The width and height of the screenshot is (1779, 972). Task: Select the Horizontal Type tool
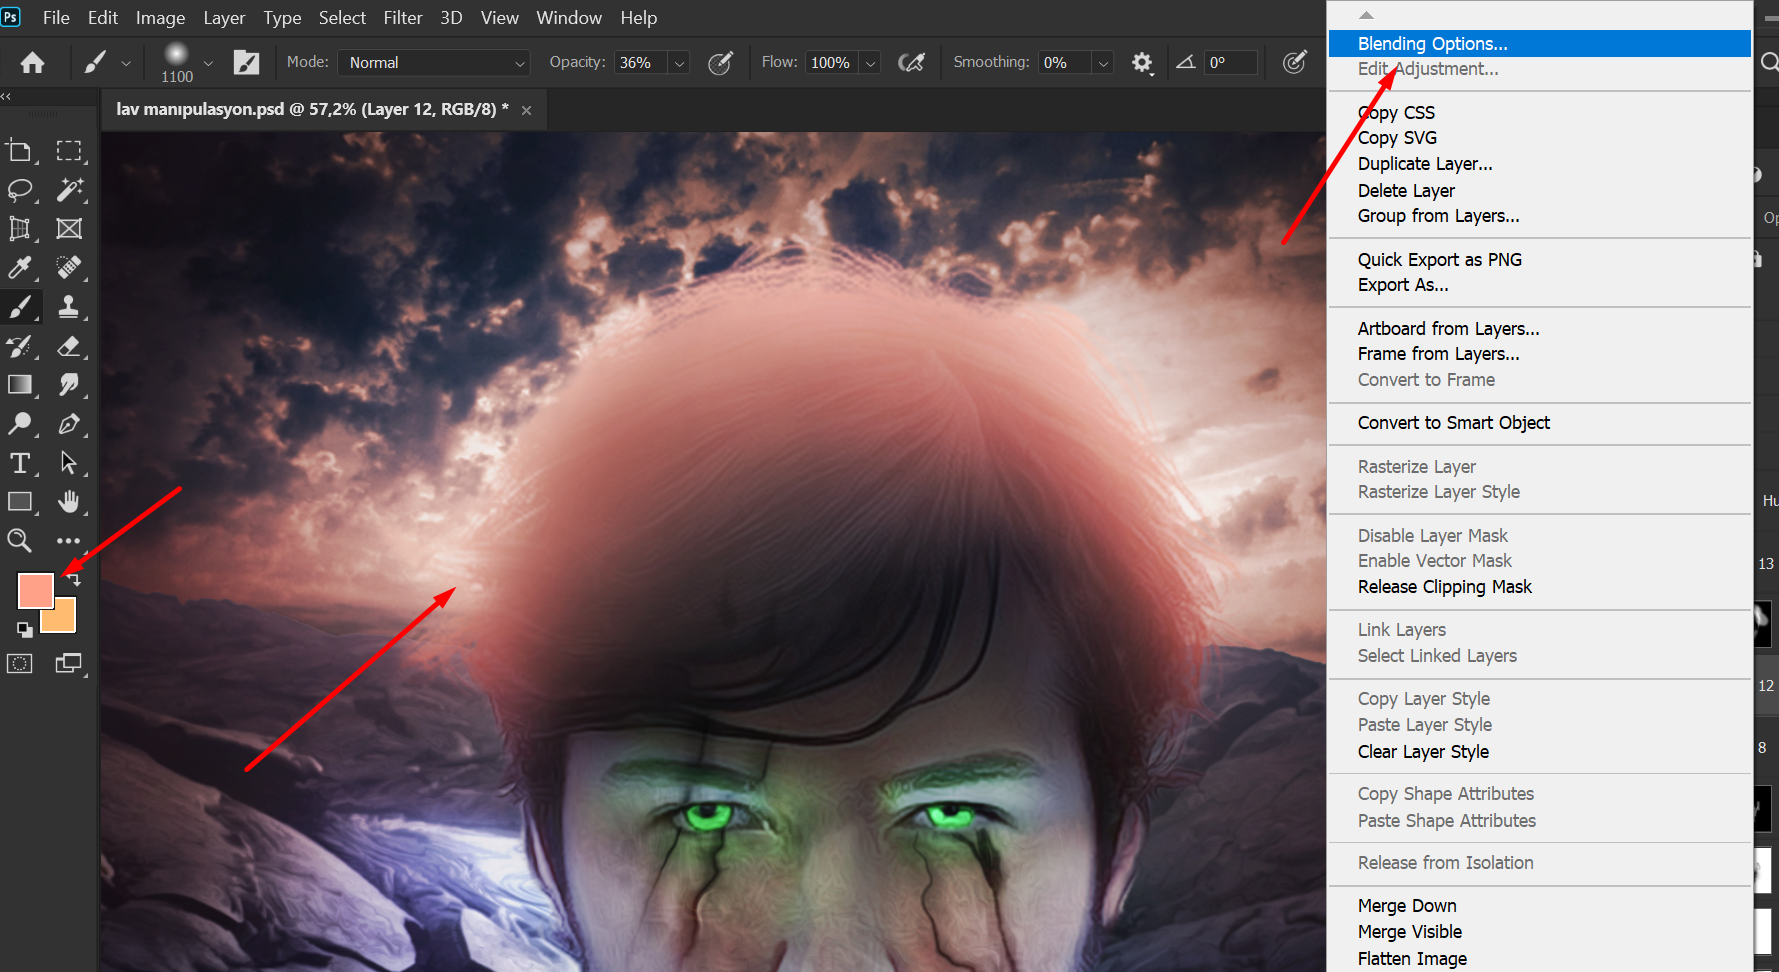19,463
